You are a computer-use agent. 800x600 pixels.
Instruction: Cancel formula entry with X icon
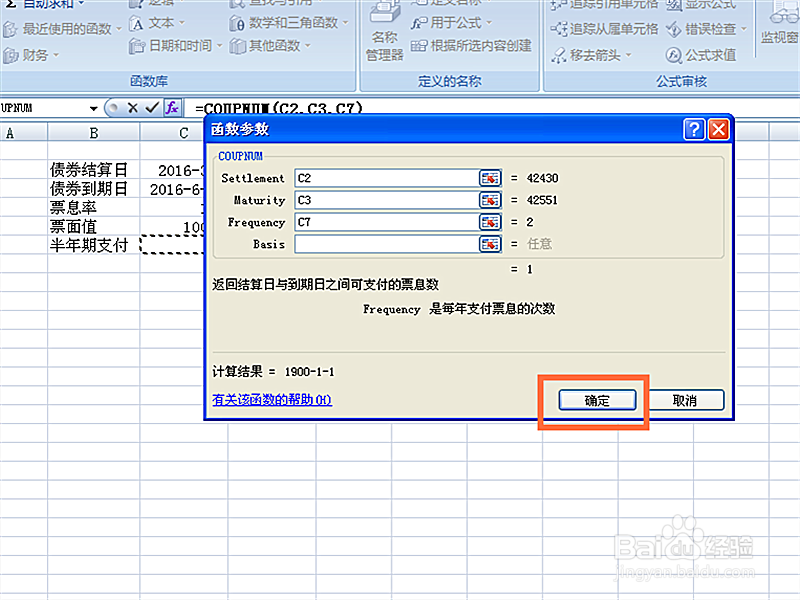pyautogui.click(x=133, y=108)
